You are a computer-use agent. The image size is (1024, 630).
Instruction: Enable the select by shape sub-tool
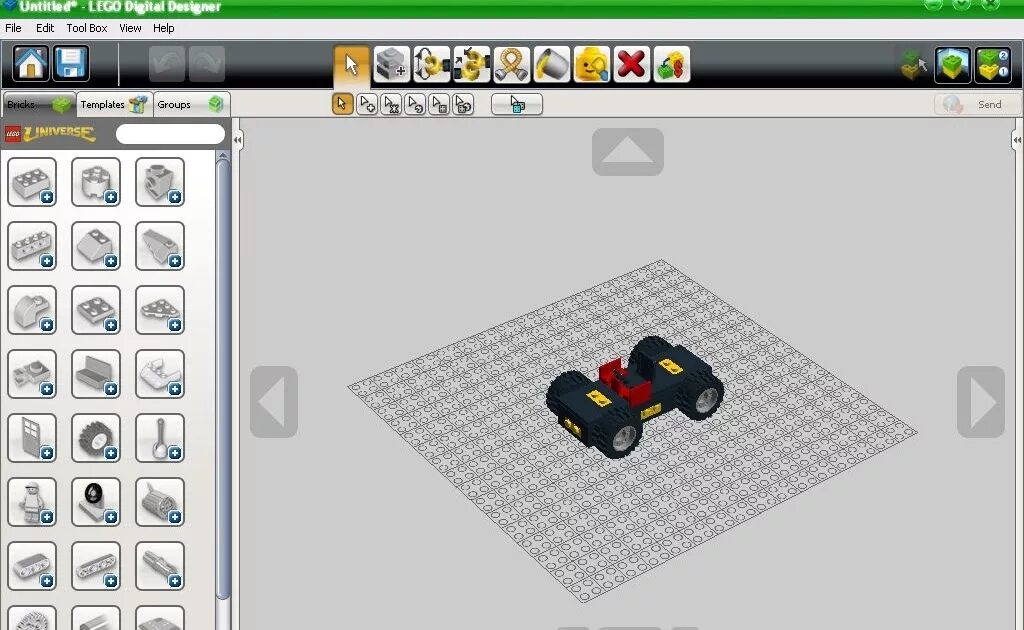[x=440, y=104]
